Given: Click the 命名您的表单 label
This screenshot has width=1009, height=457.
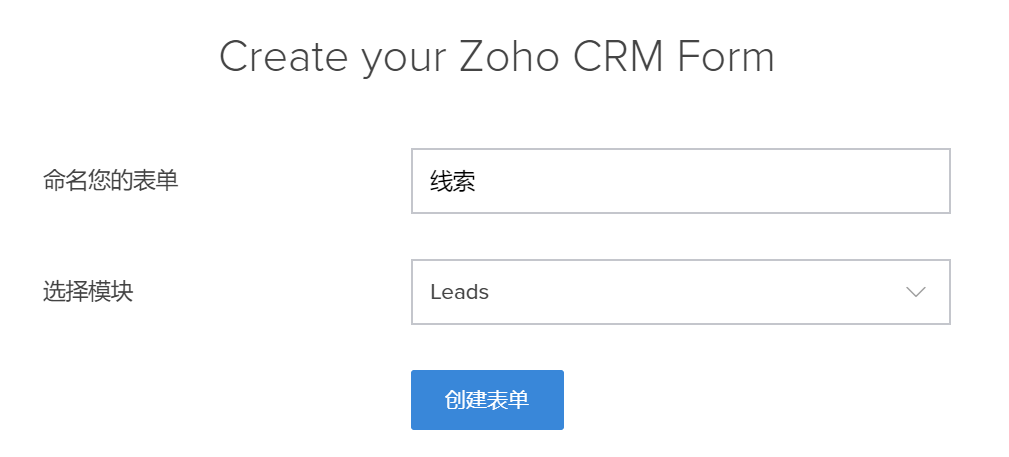Looking at the screenshot, I should click(x=110, y=181).
